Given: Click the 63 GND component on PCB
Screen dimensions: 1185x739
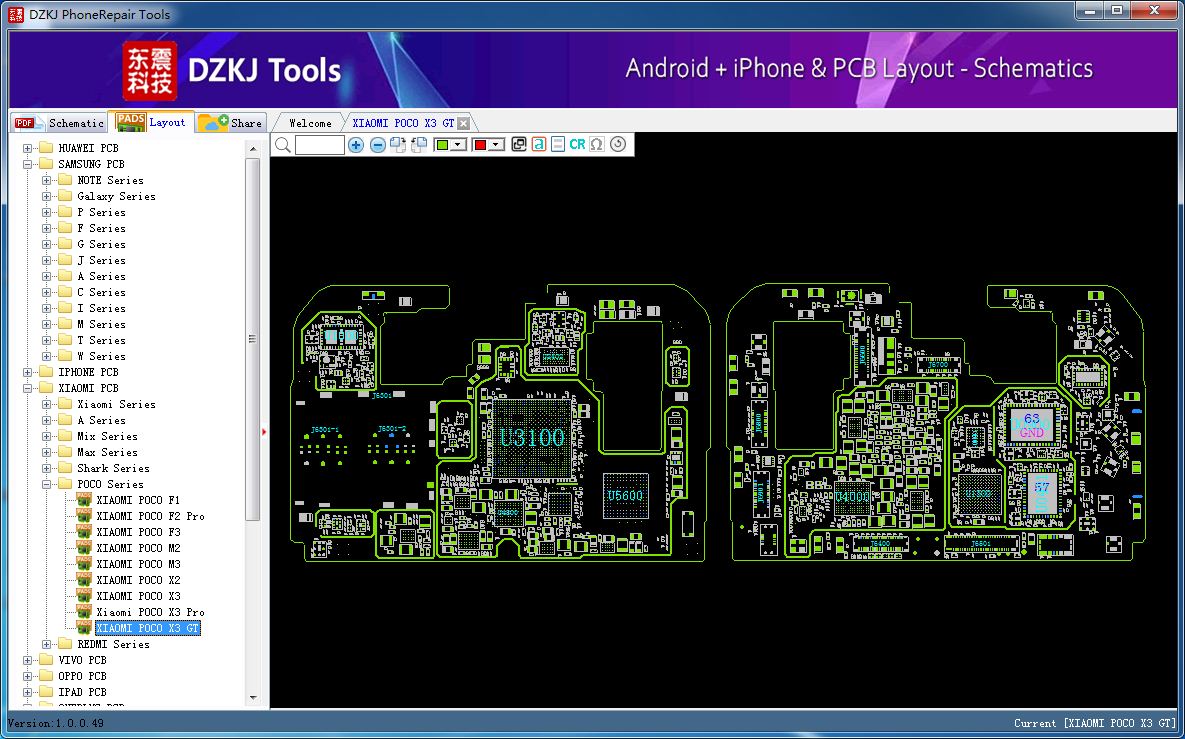Looking at the screenshot, I should [x=1032, y=425].
